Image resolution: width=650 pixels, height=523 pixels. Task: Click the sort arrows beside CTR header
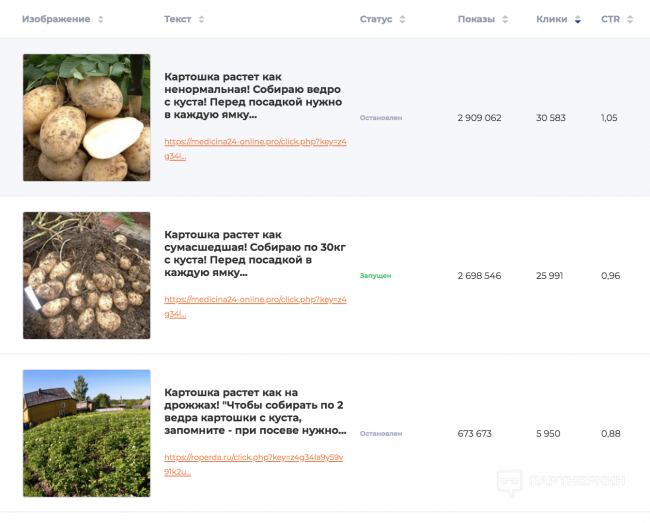631,19
